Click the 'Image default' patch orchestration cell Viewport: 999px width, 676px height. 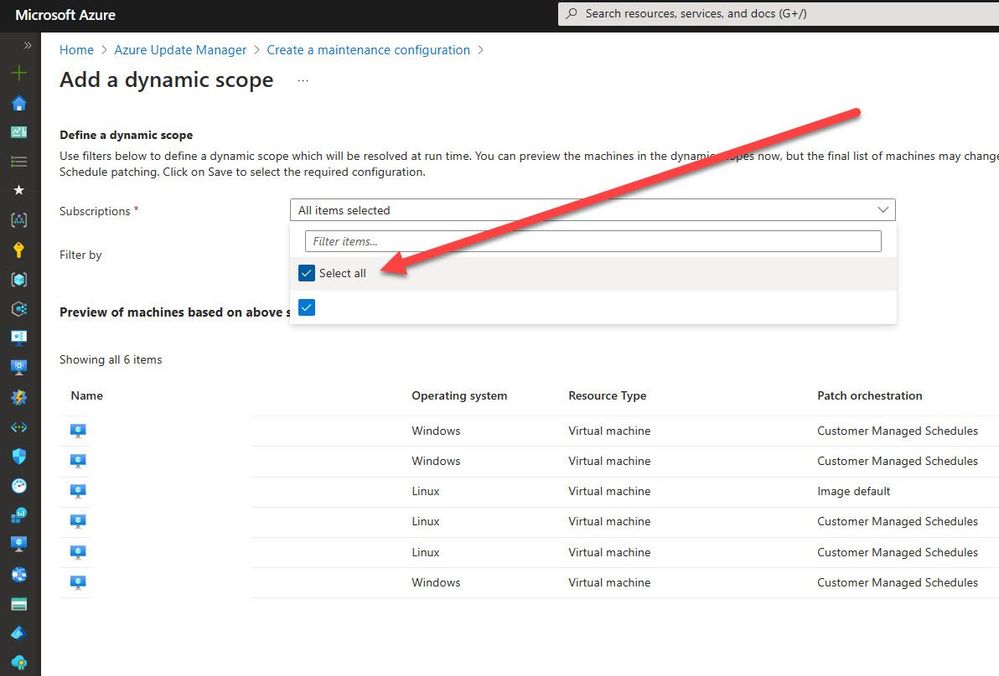coord(854,491)
